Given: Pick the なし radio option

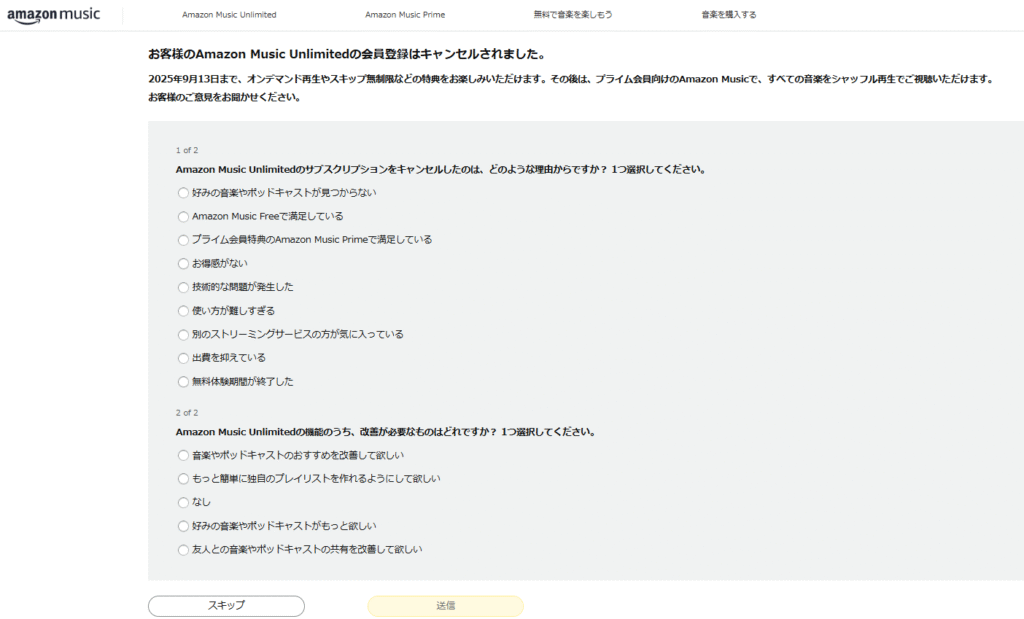Looking at the screenshot, I should (184, 503).
